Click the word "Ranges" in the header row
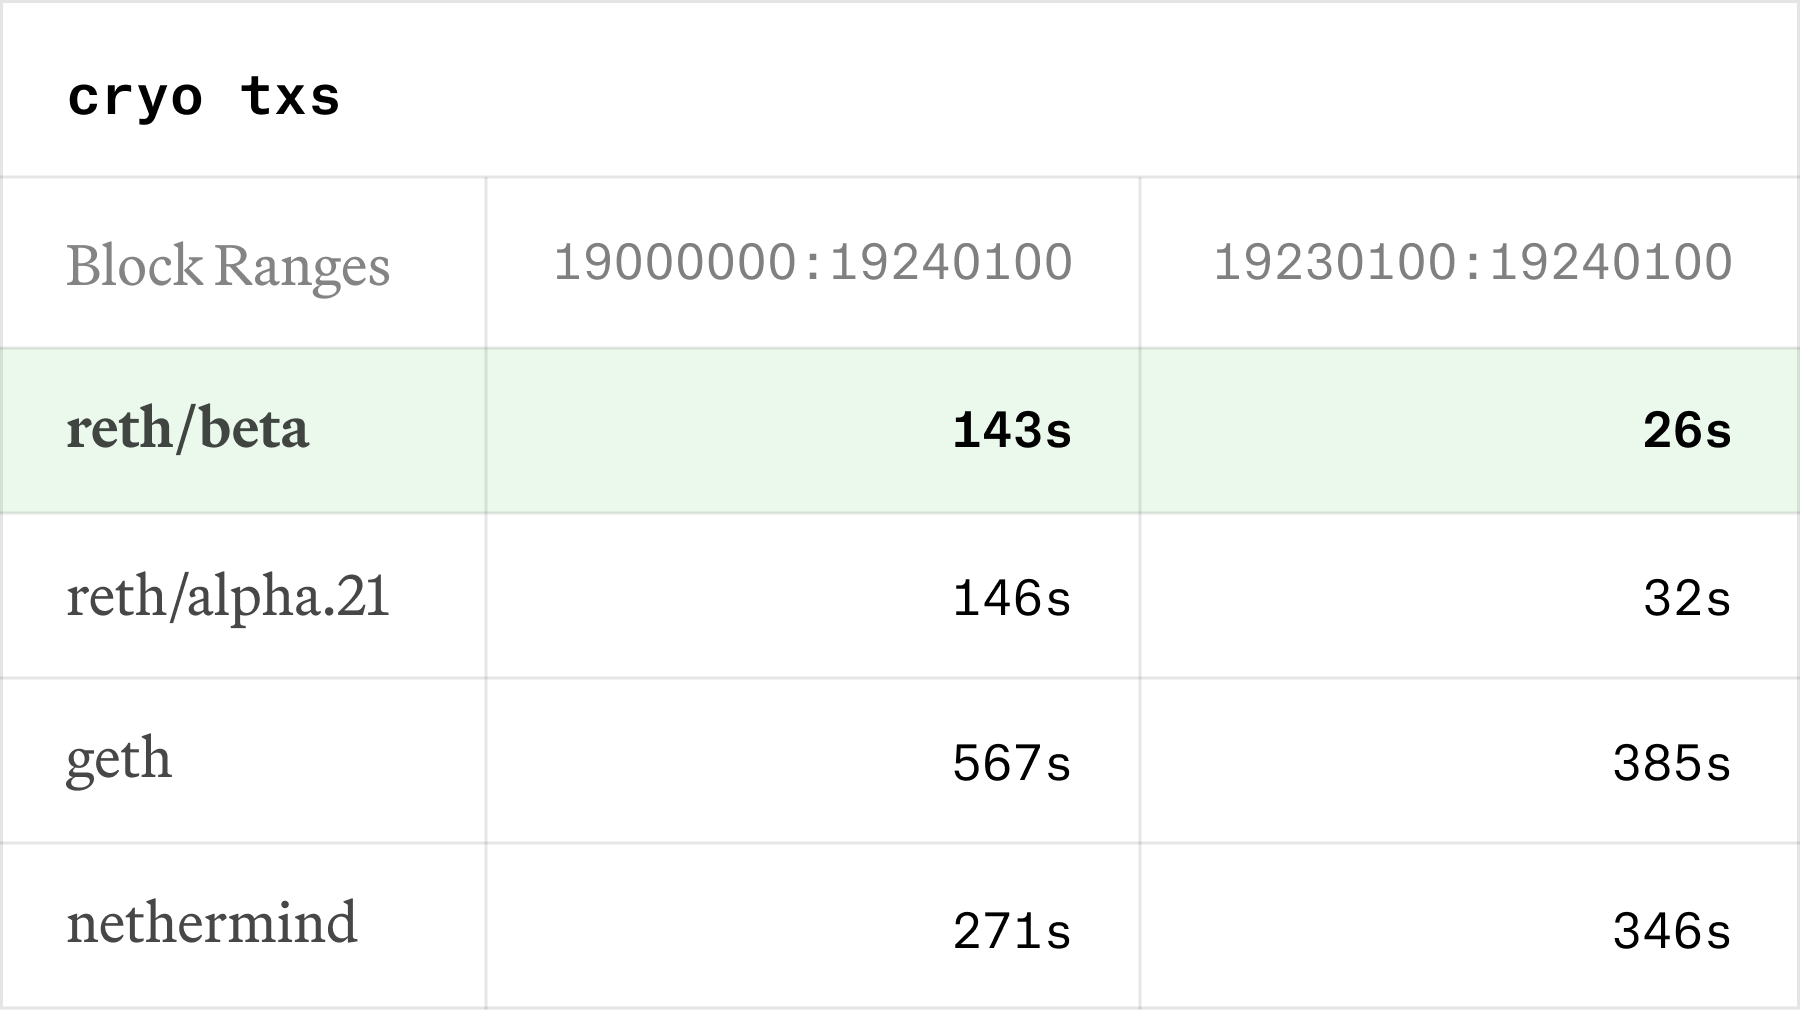 (302, 266)
